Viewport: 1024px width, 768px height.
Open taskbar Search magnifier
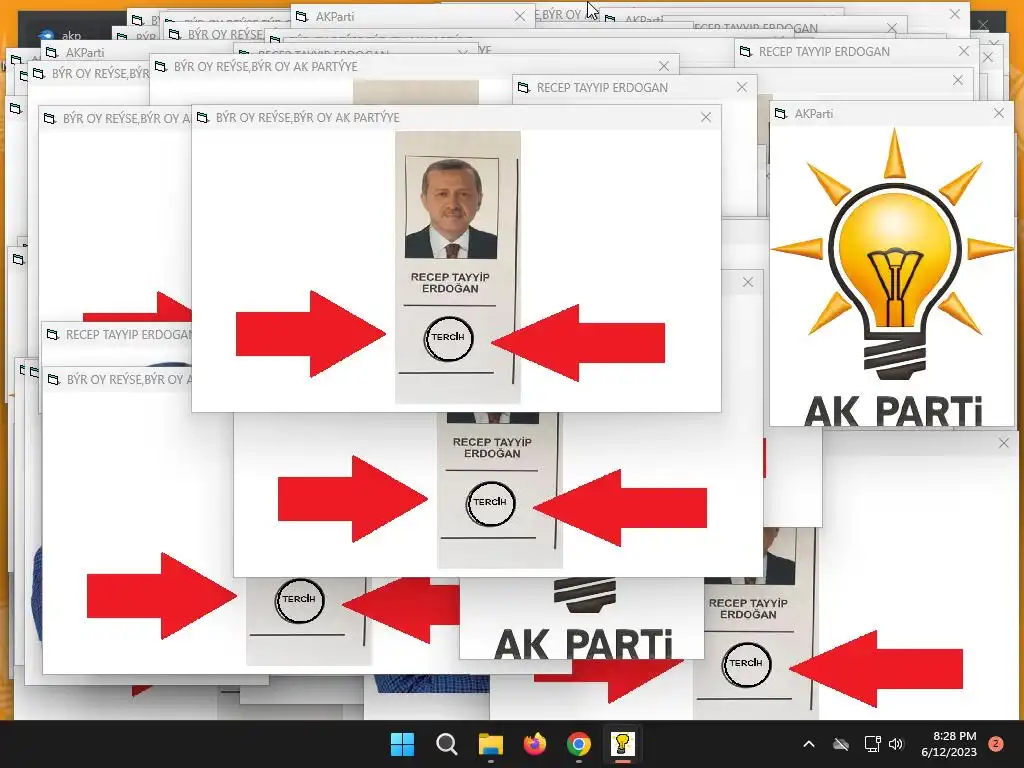[x=447, y=744]
